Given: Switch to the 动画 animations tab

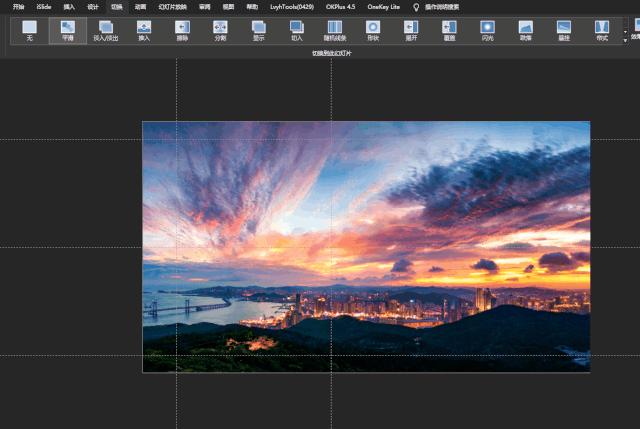Looking at the screenshot, I should coord(140,6).
